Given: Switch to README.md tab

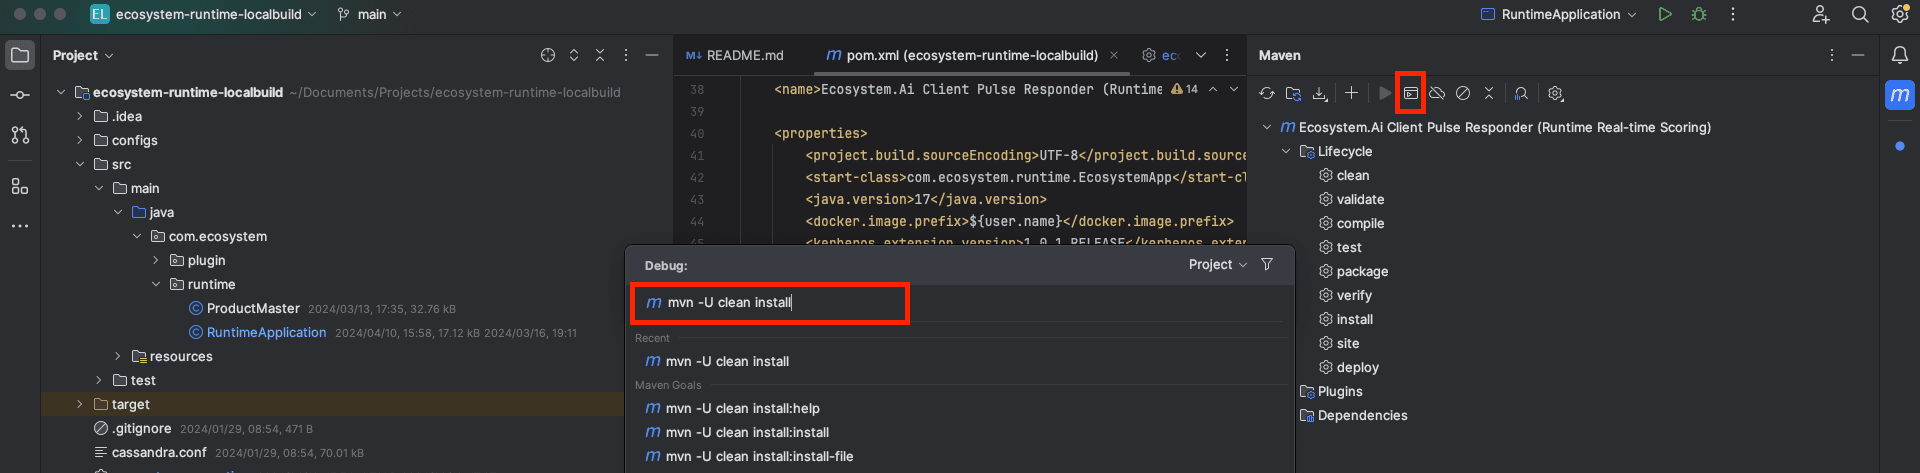Looking at the screenshot, I should click(735, 55).
